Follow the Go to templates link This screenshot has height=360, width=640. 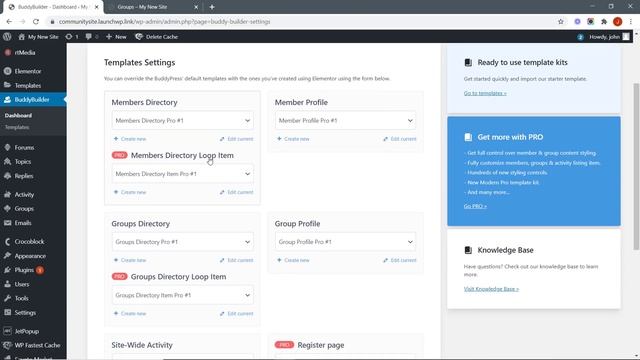[485, 93]
